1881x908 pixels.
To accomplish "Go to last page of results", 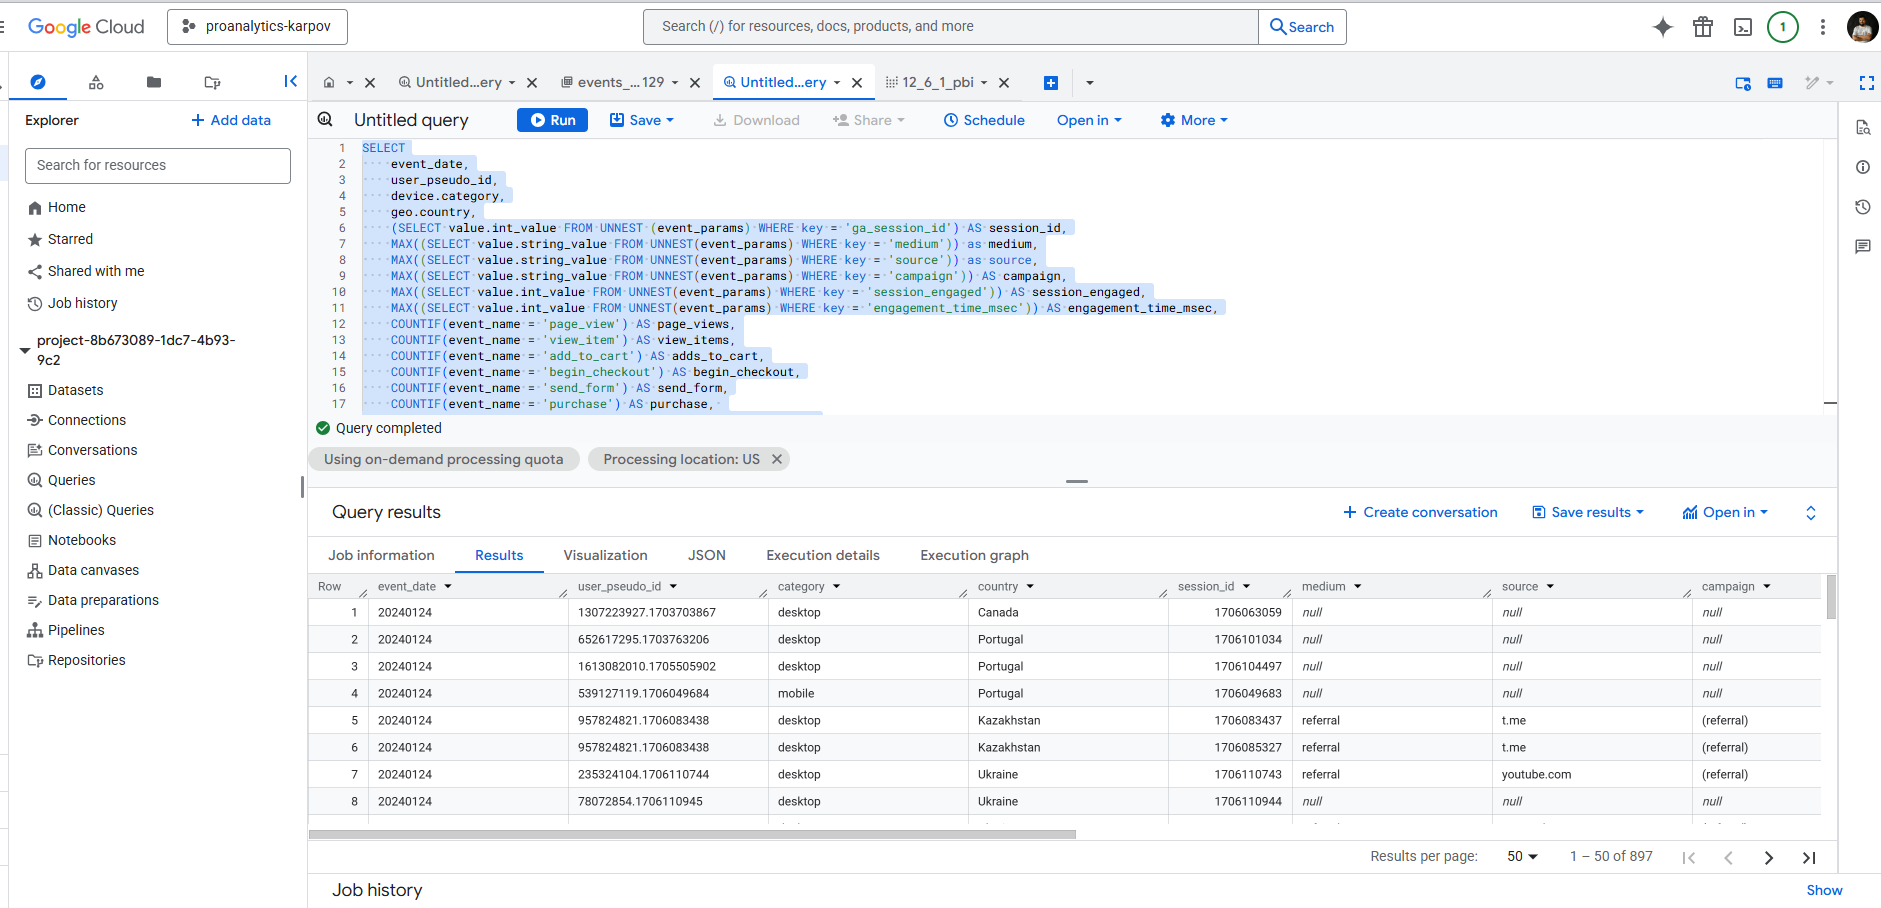I will pyautogui.click(x=1809, y=857).
